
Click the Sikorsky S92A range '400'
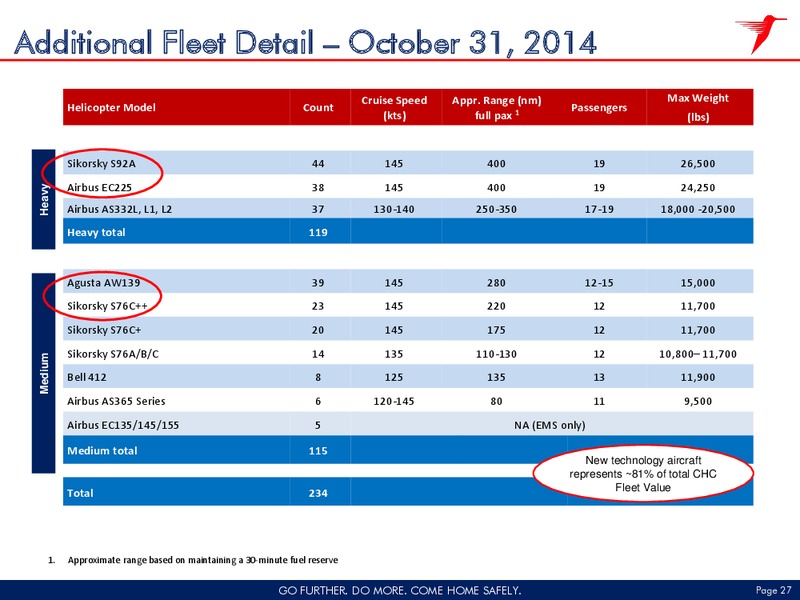(496, 164)
